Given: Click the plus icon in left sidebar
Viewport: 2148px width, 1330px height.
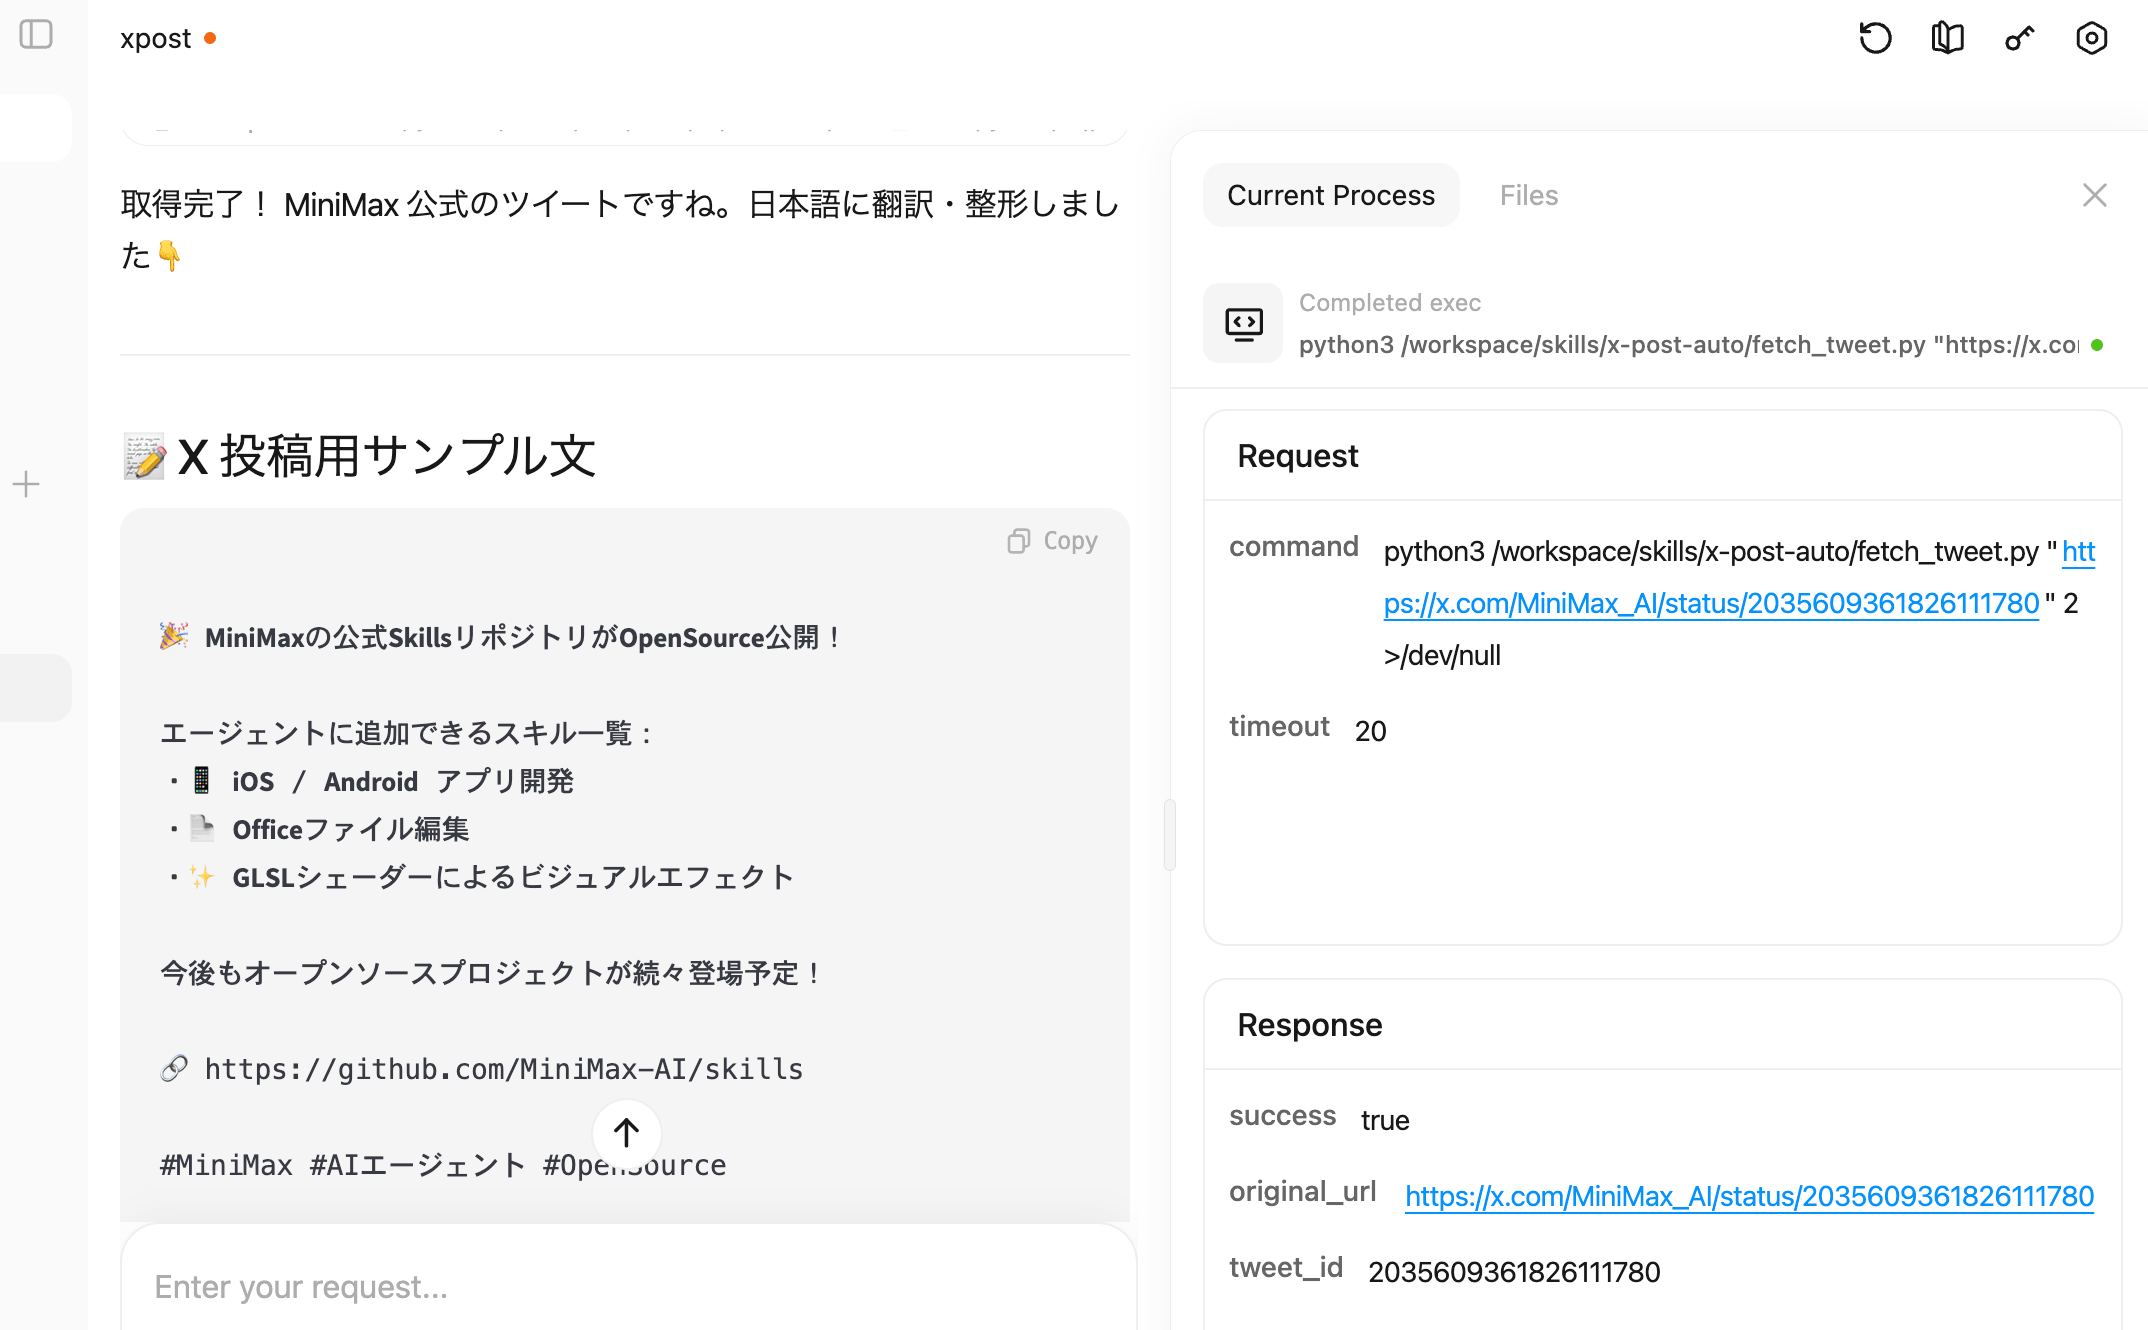Looking at the screenshot, I should pyautogui.click(x=26, y=485).
